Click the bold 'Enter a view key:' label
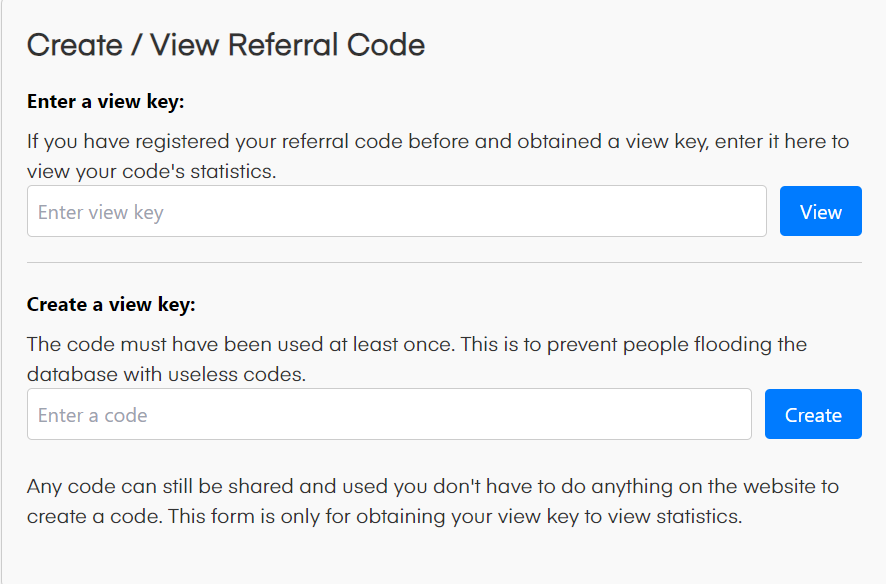 click(106, 101)
